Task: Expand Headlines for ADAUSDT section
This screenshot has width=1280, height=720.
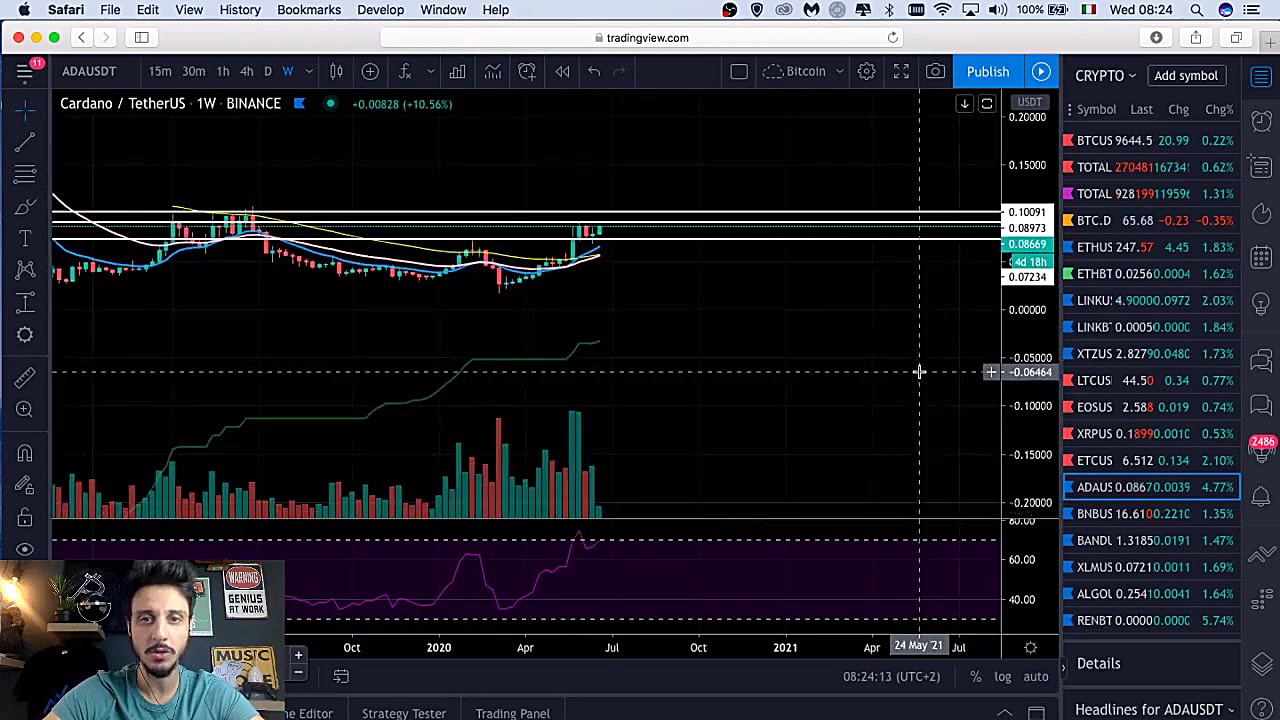Action: click(x=1154, y=709)
